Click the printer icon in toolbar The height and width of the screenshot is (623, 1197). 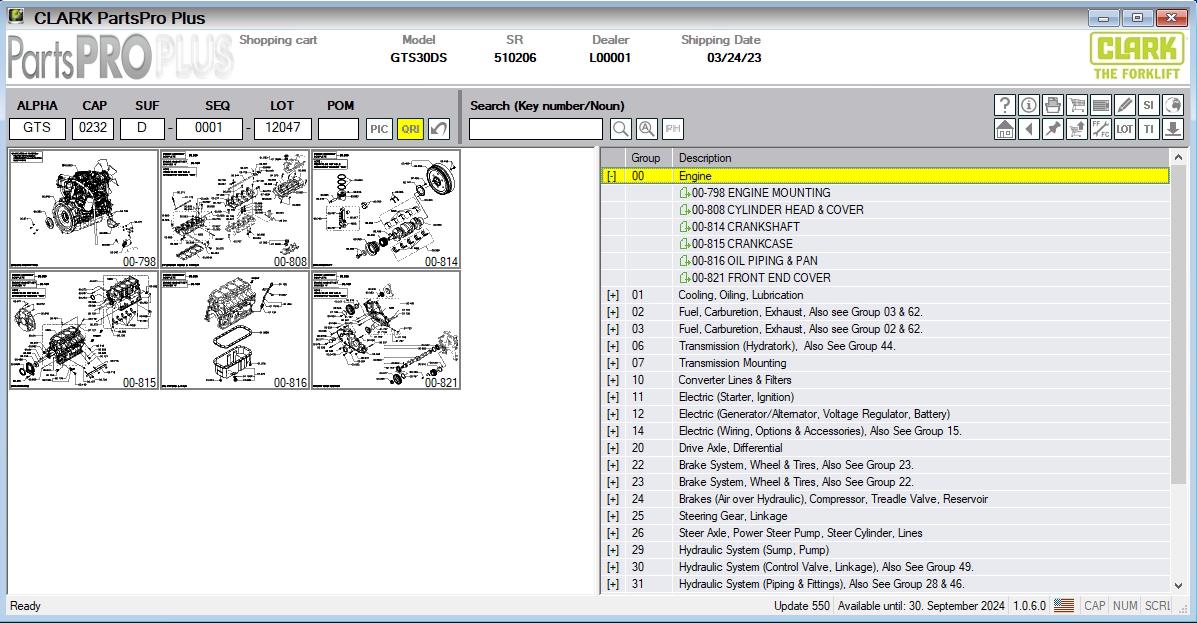[x=1053, y=105]
